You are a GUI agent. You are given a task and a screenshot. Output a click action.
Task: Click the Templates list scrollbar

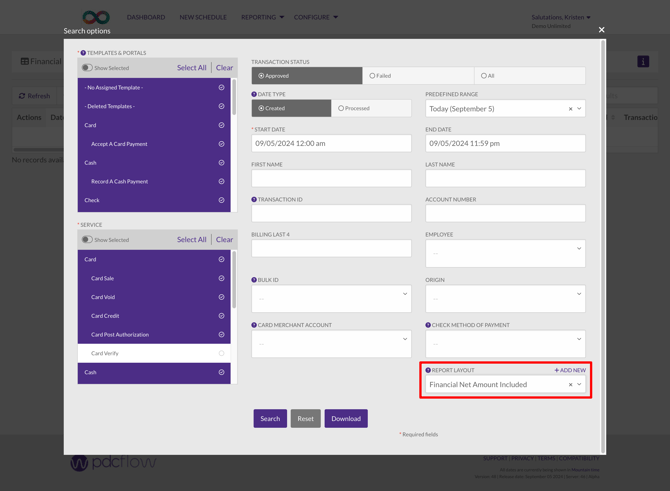pos(234,97)
